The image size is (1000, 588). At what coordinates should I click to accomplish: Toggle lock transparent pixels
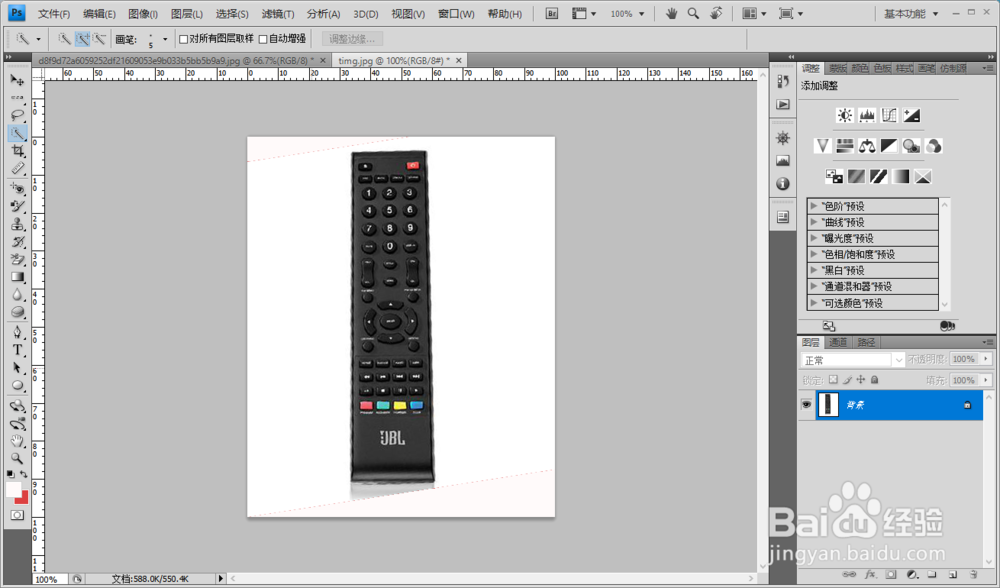(833, 380)
